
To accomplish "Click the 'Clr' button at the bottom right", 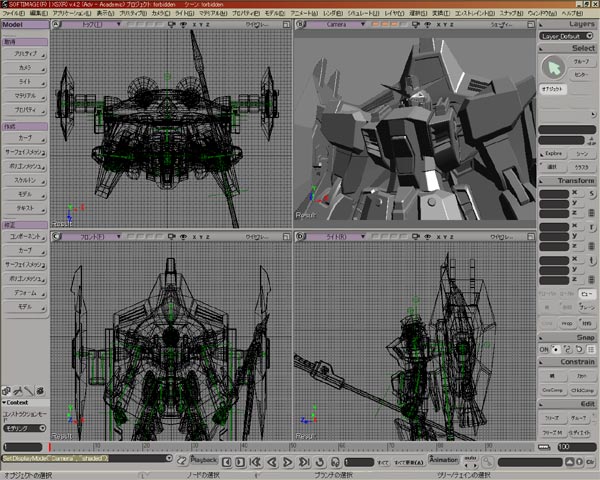I will coord(590,462).
